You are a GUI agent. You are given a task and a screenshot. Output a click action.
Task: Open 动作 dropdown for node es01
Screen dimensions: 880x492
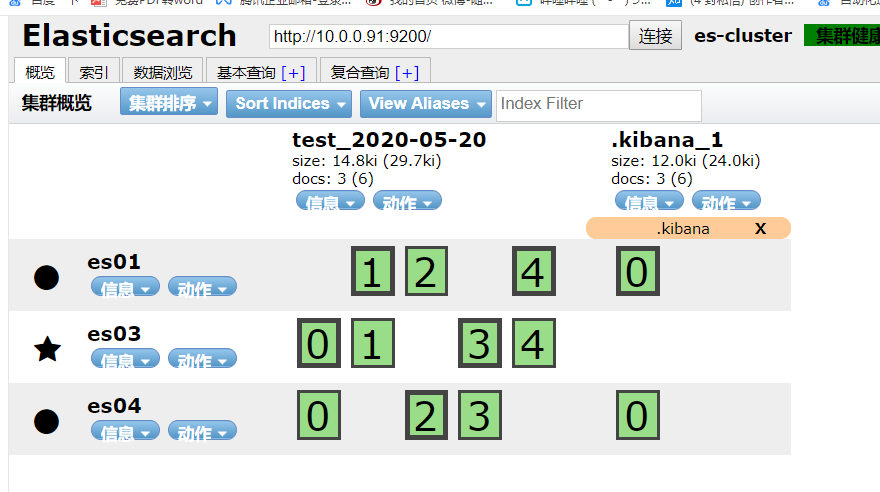pyautogui.click(x=202, y=287)
